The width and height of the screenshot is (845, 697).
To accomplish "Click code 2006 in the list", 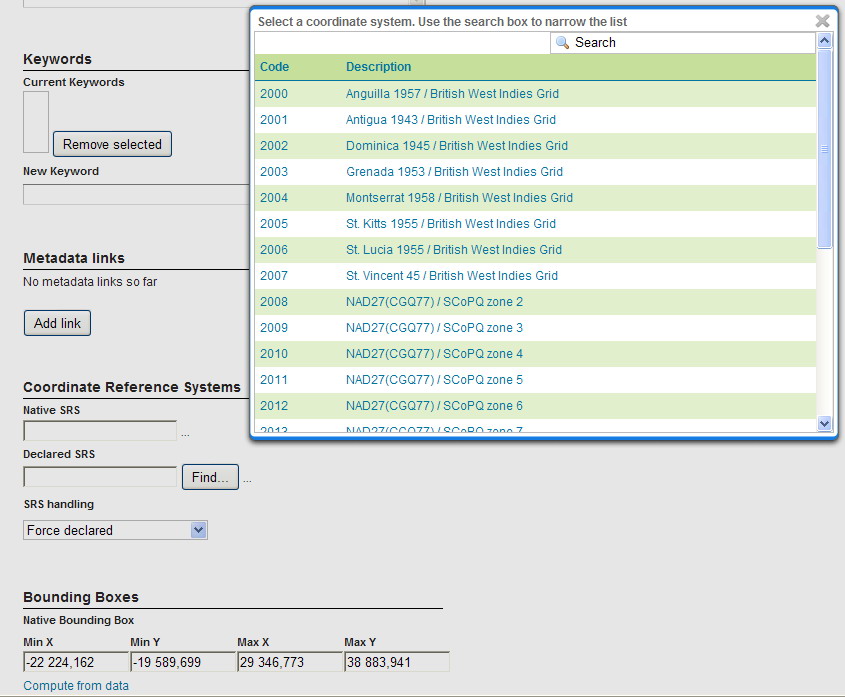I will [x=274, y=250].
